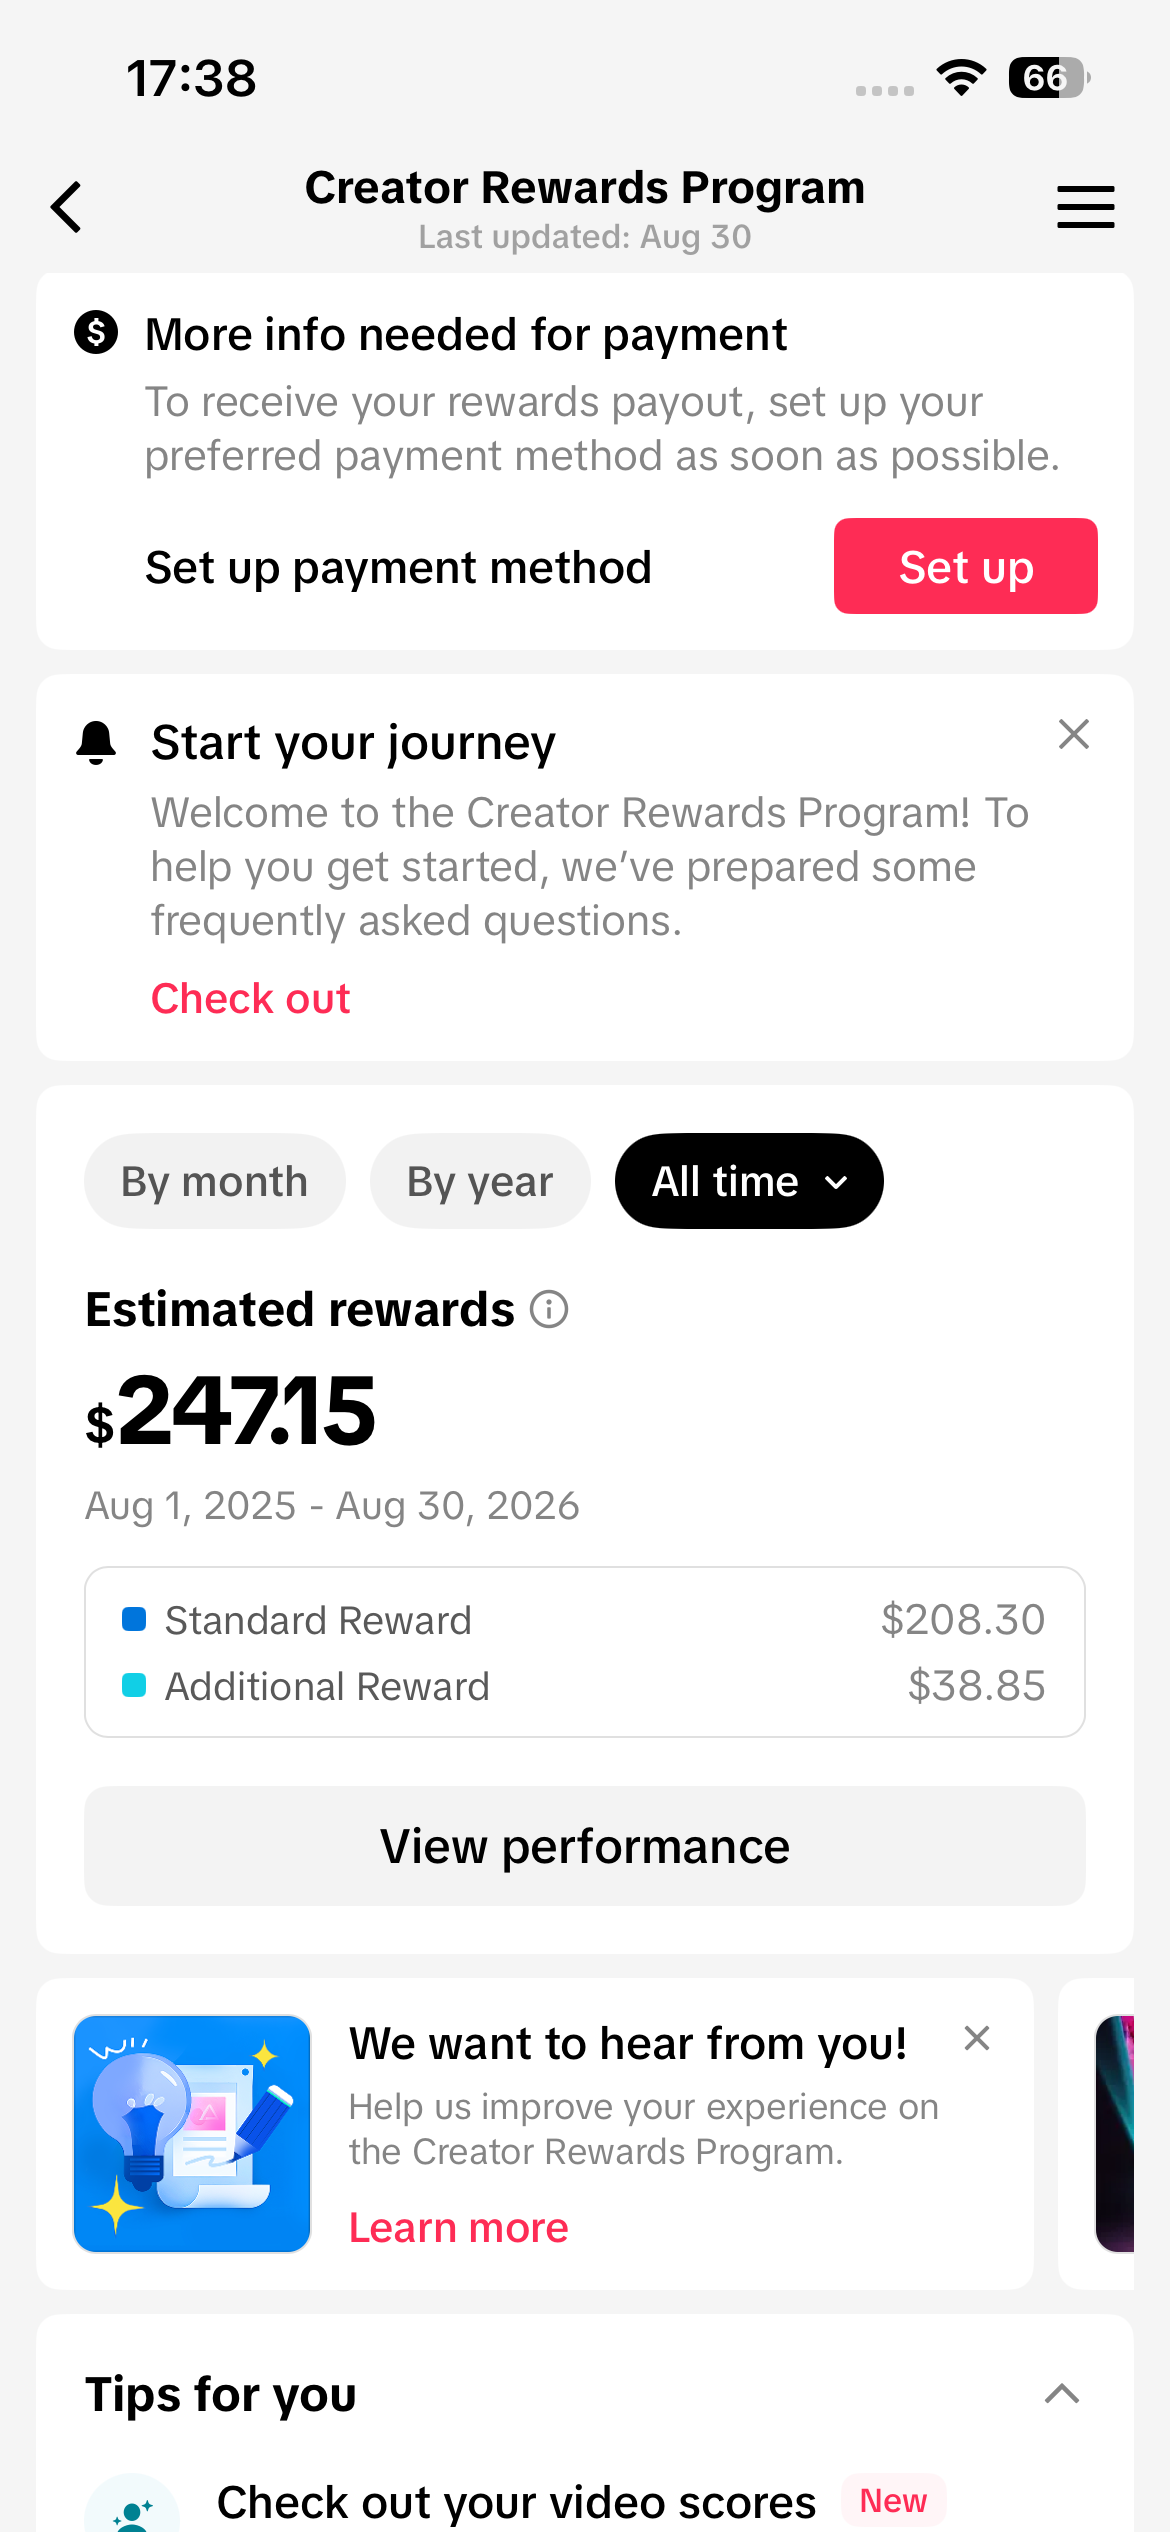Tap the info icon beside Estimated rewards
This screenshot has width=1170, height=2532.
[x=549, y=1309]
